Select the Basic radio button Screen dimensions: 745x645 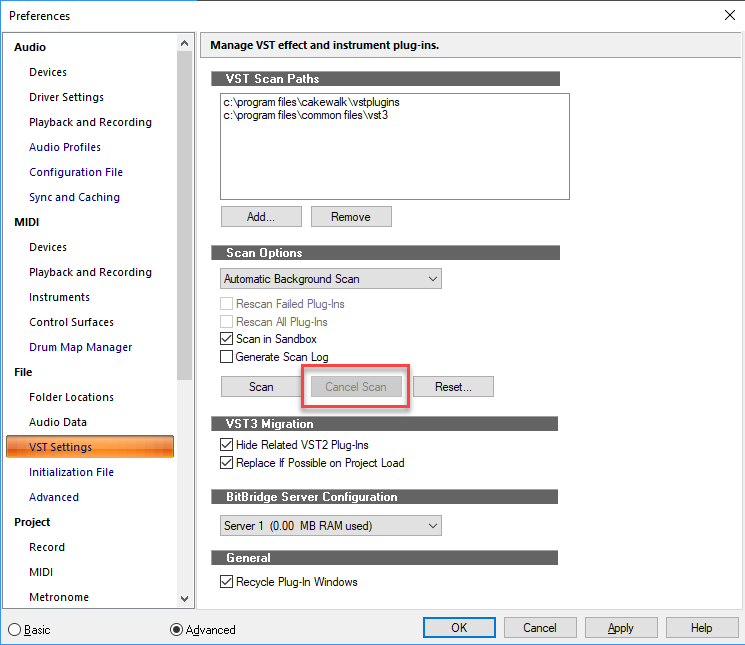point(15,630)
